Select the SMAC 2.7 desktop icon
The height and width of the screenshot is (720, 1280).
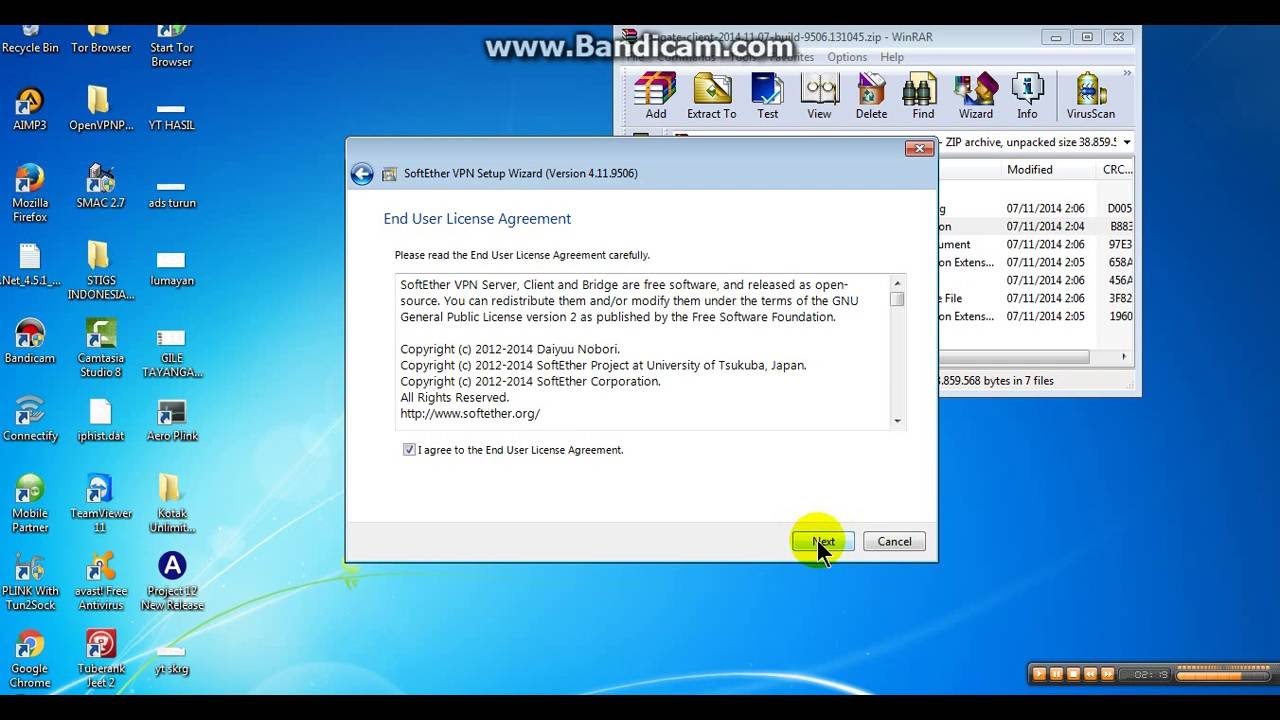click(101, 186)
